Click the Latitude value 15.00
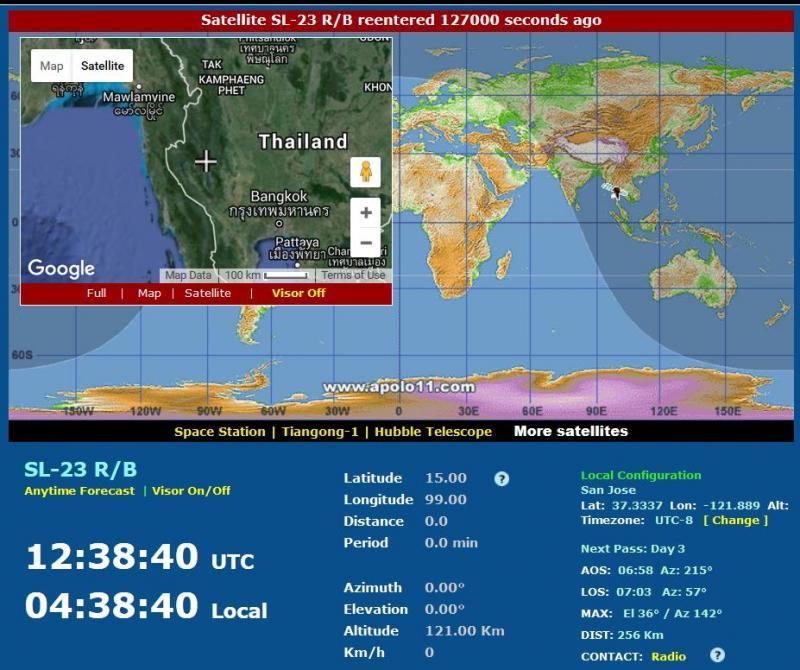 [446, 478]
